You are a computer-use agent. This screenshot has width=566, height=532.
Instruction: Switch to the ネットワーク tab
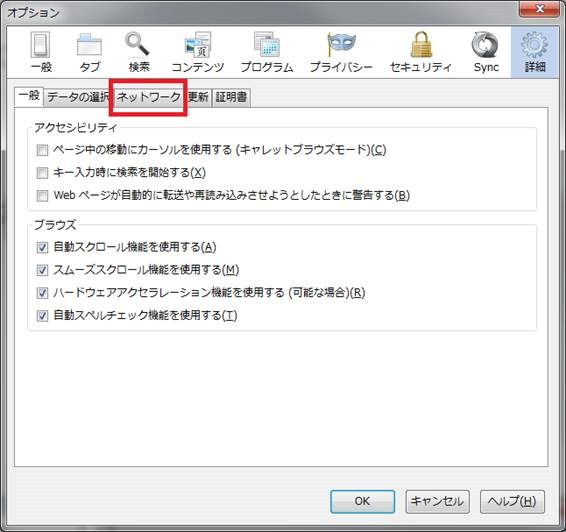click(149, 97)
